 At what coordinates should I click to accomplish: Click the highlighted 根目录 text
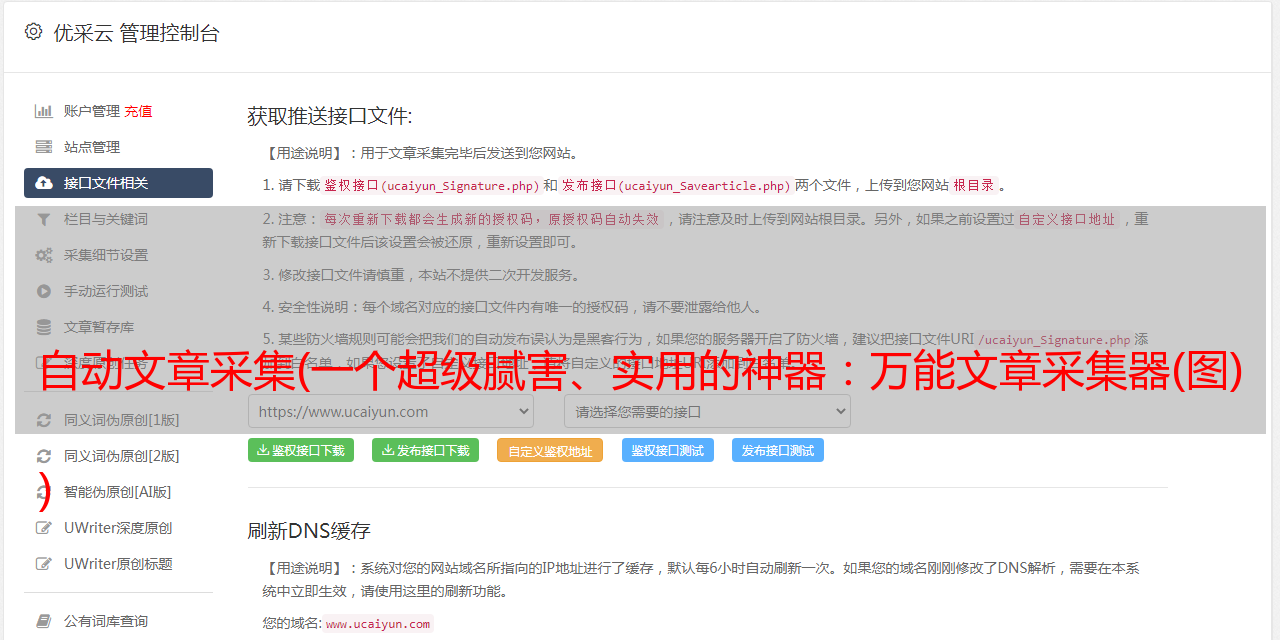click(974, 185)
